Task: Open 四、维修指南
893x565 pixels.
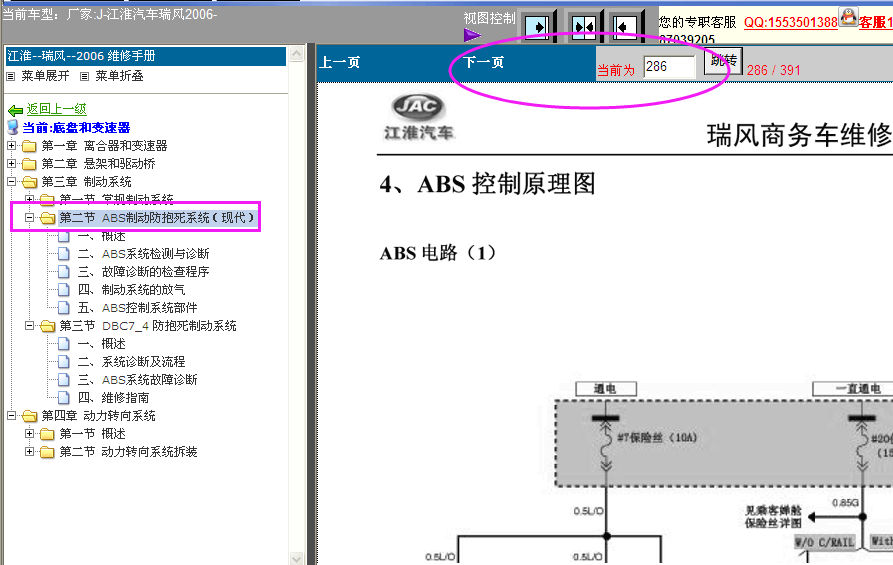Action: pos(113,398)
